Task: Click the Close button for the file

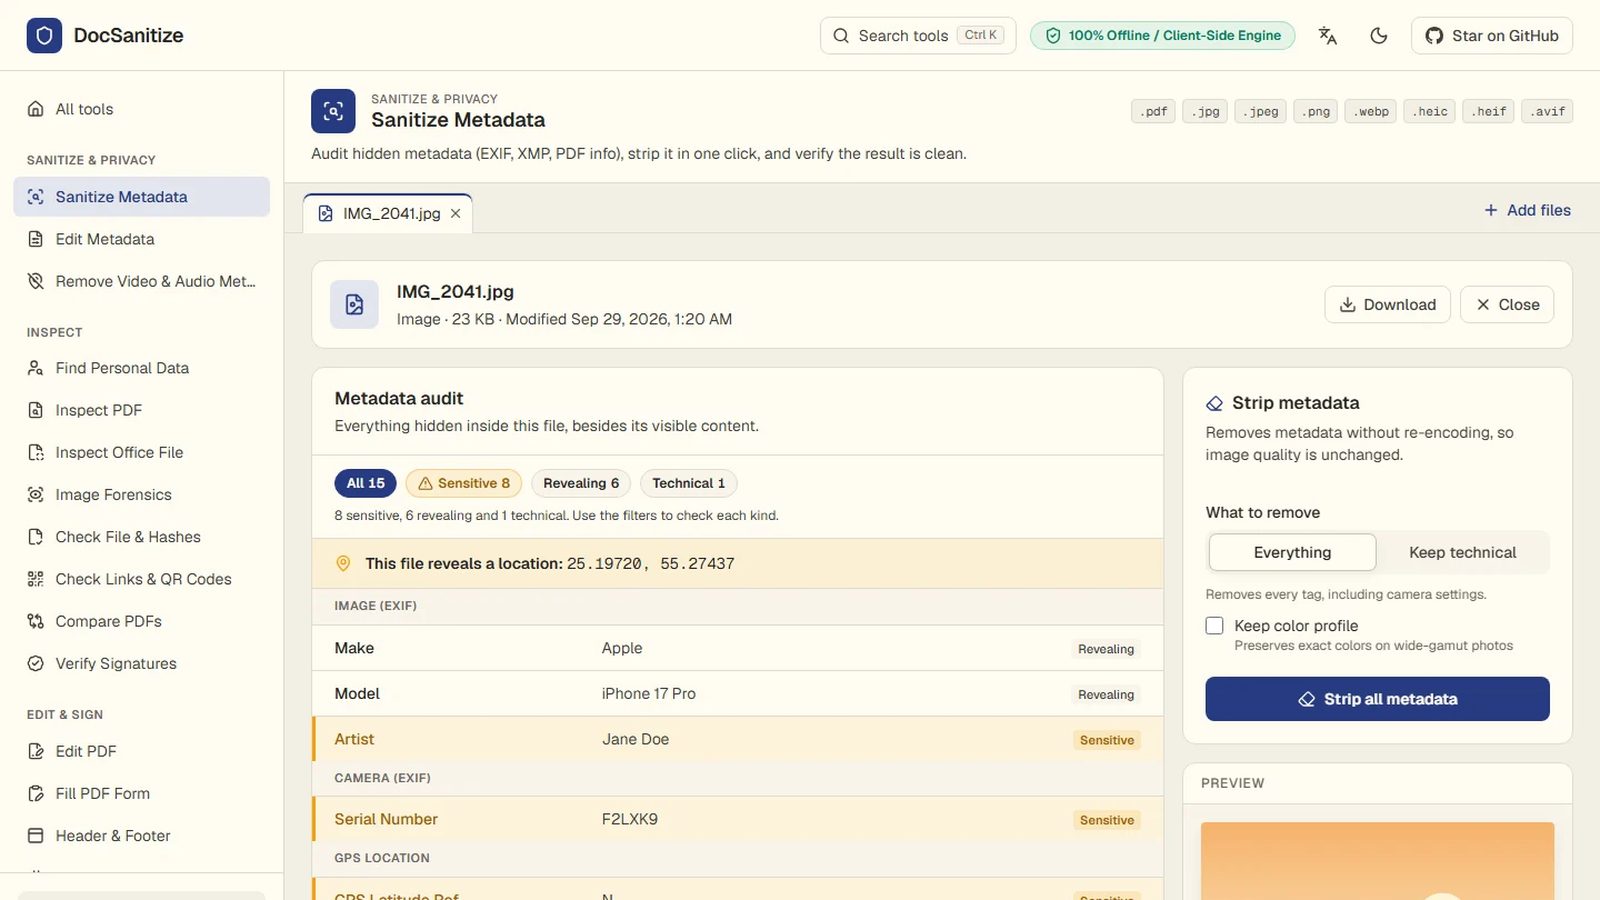Action: (1507, 305)
